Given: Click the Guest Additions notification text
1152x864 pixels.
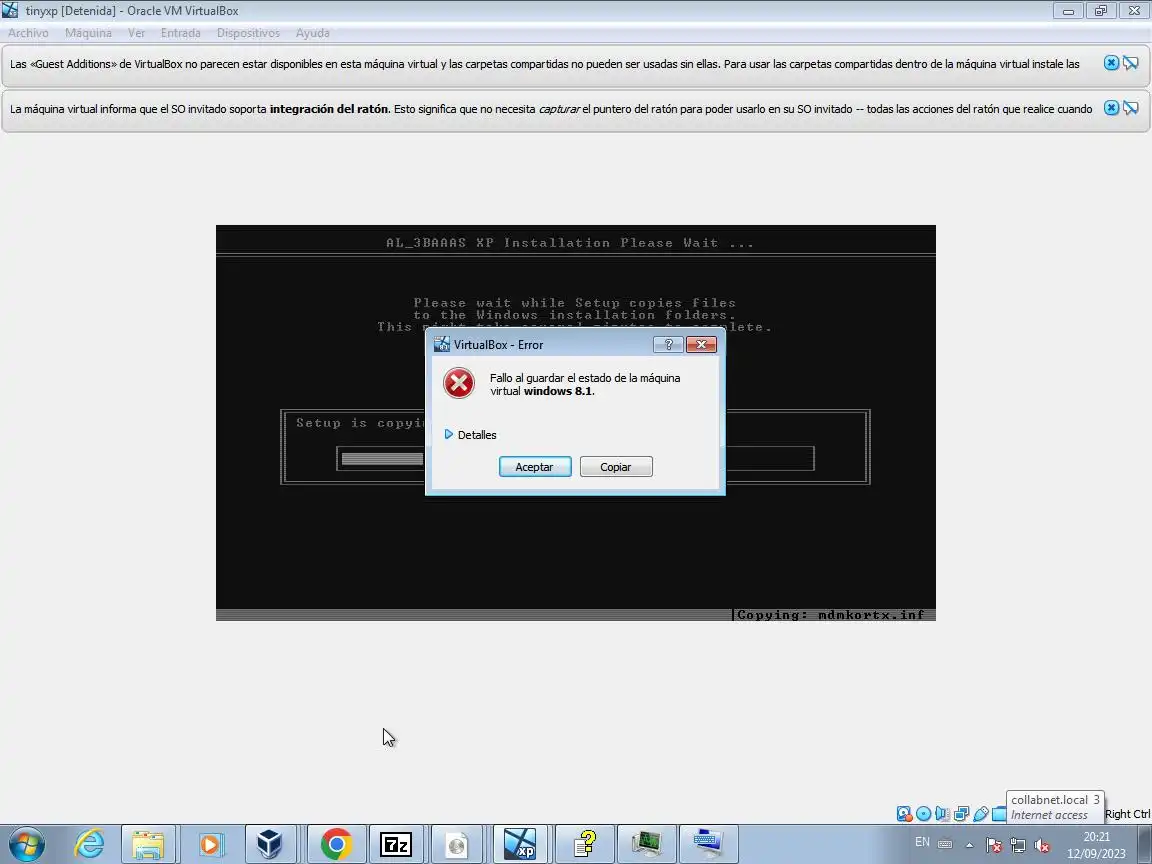Looking at the screenshot, I should pyautogui.click(x=544, y=64).
